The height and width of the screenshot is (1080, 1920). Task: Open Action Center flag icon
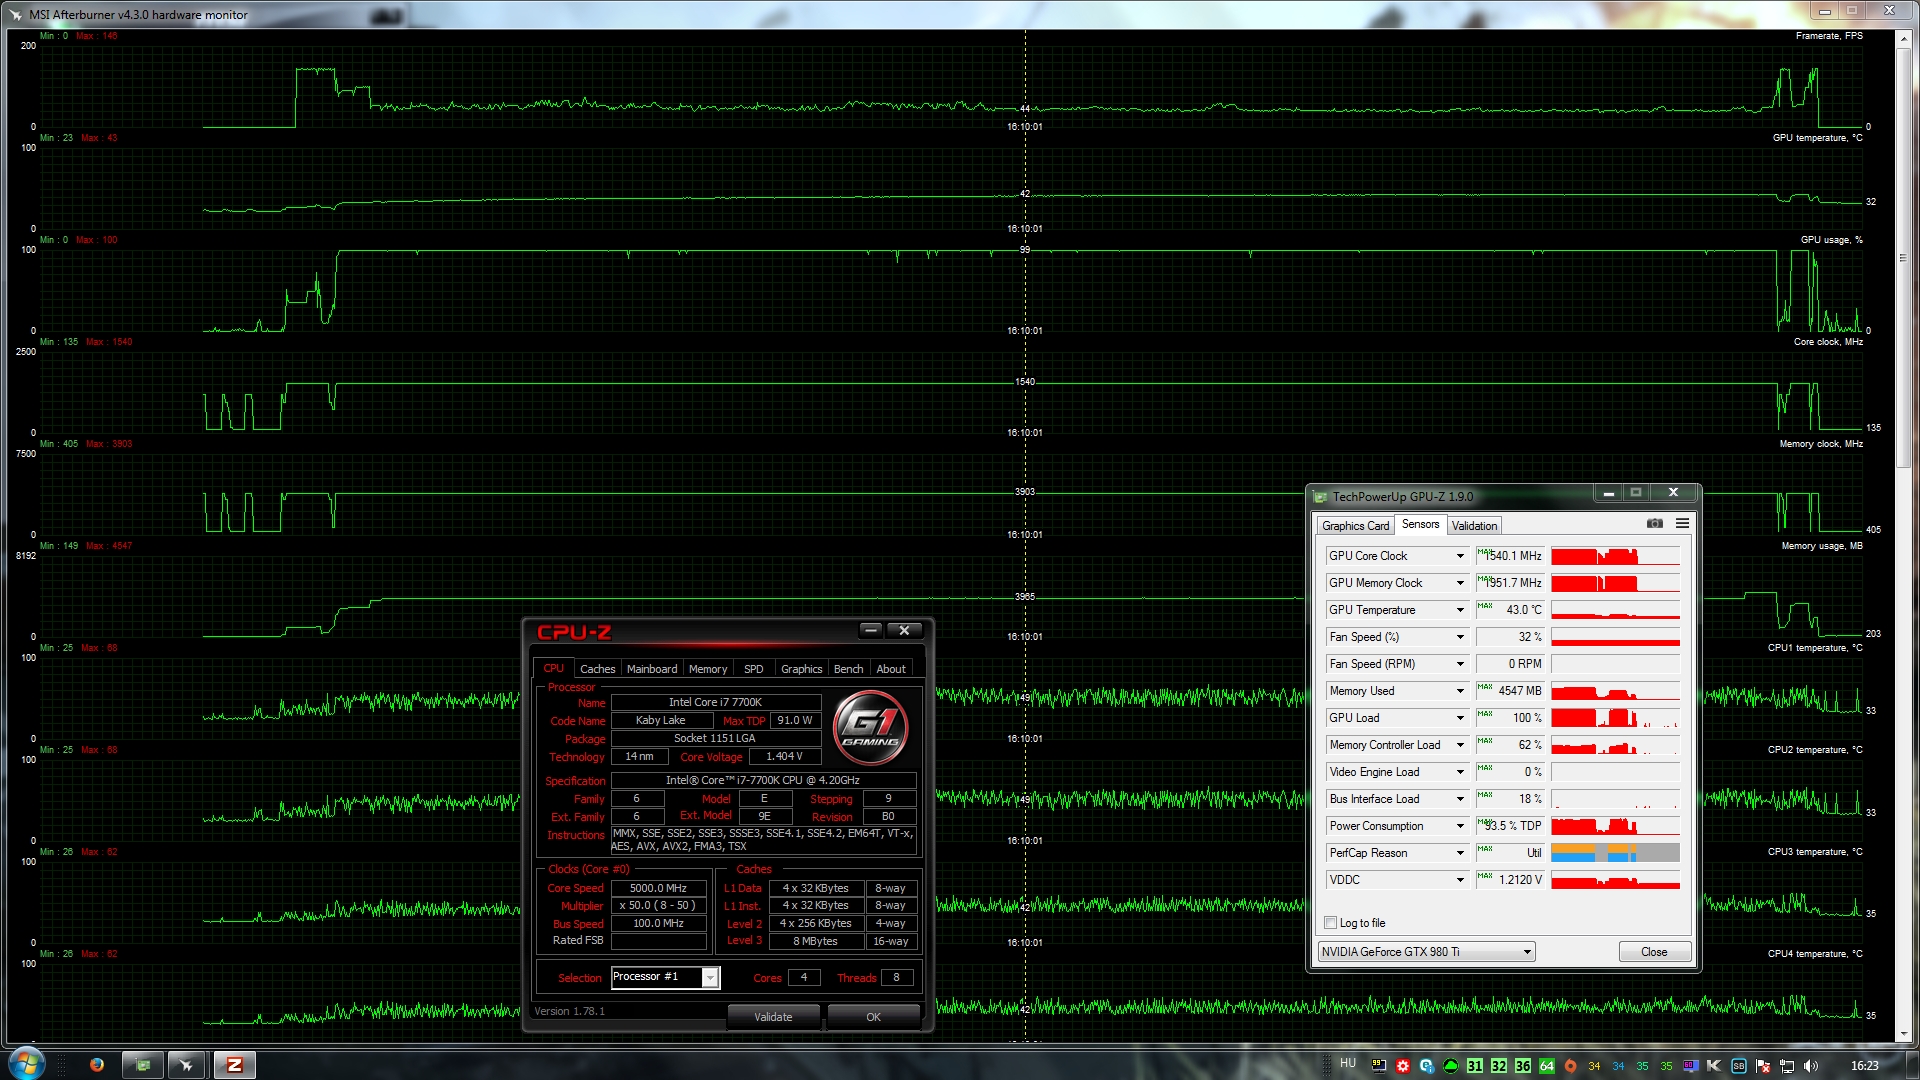tap(1762, 1066)
